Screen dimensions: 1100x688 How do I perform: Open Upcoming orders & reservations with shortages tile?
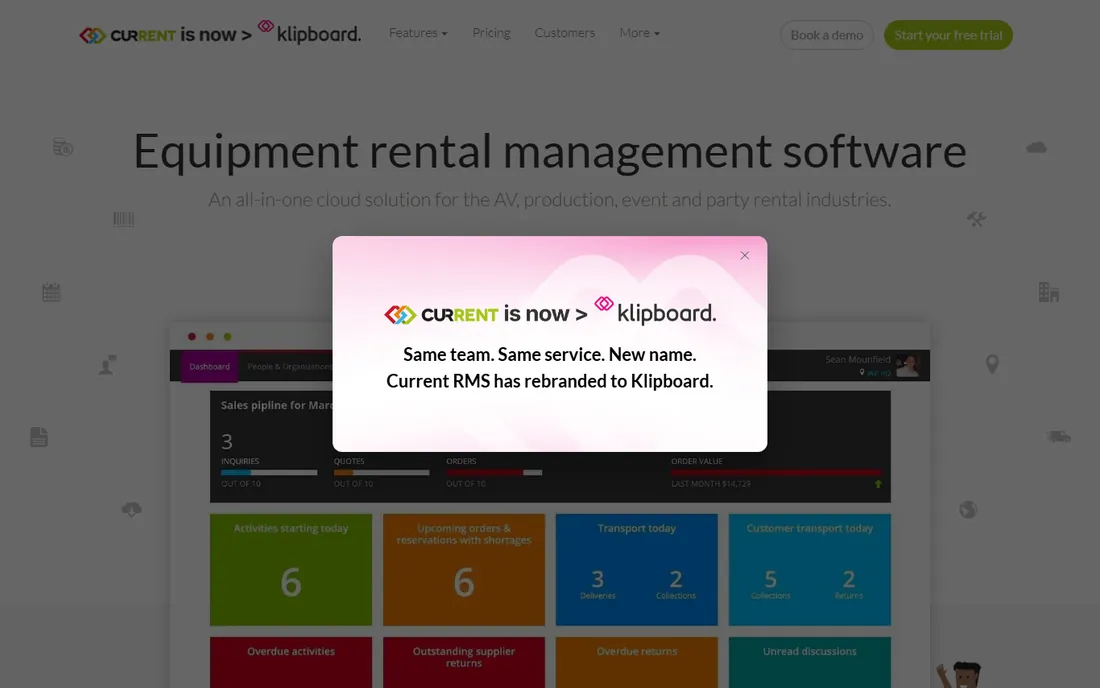tap(464, 569)
